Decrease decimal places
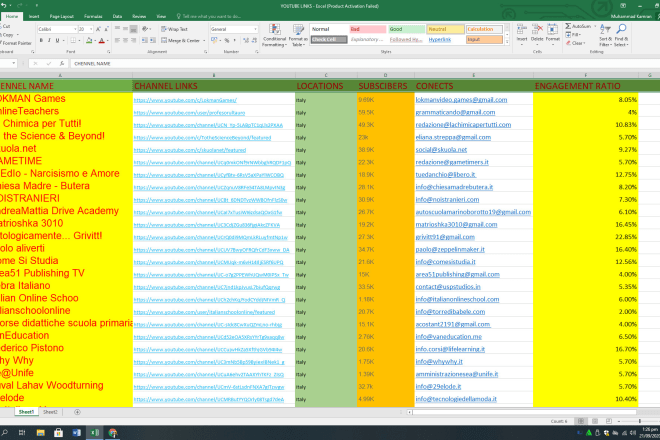 click(254, 40)
